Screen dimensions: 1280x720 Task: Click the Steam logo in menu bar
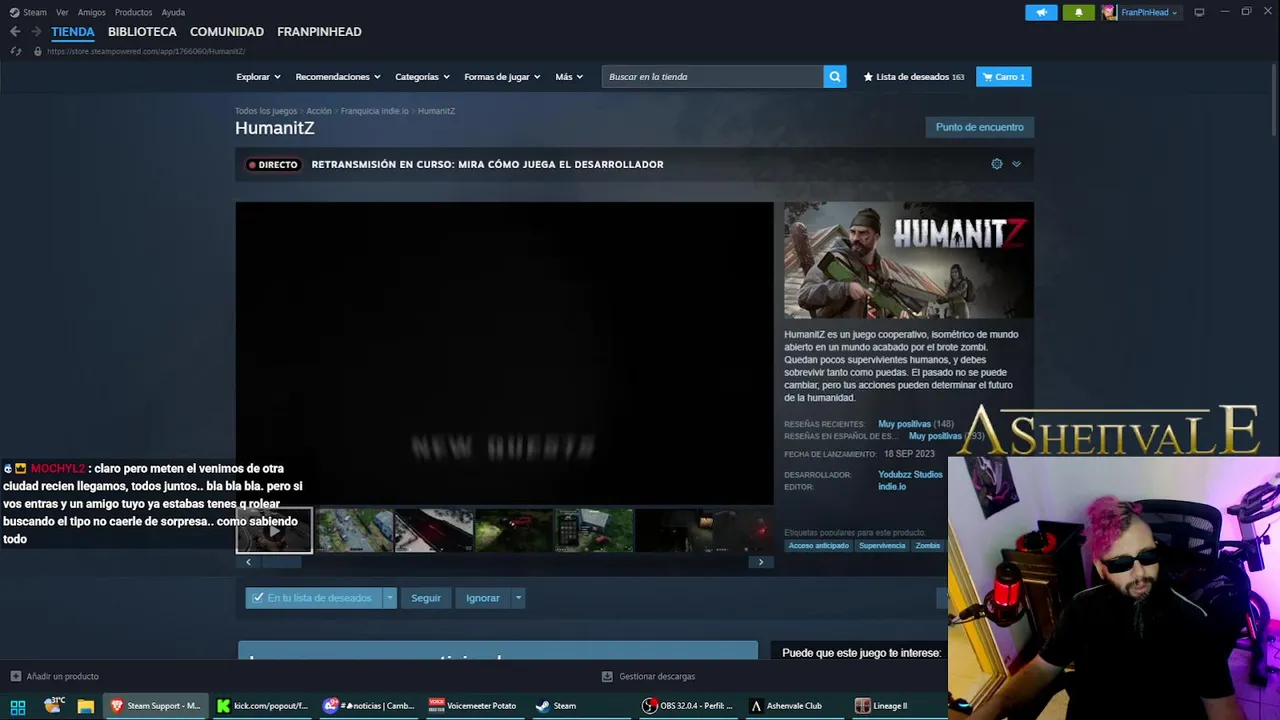(14, 12)
